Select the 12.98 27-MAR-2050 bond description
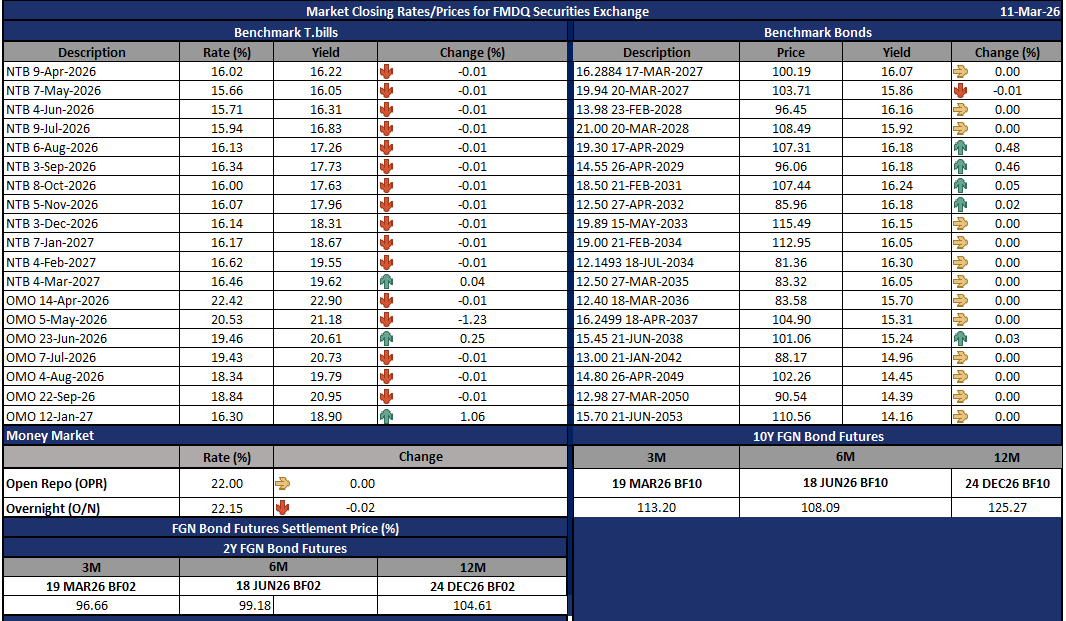Viewport: 1066px width, 621px height. coord(656,397)
